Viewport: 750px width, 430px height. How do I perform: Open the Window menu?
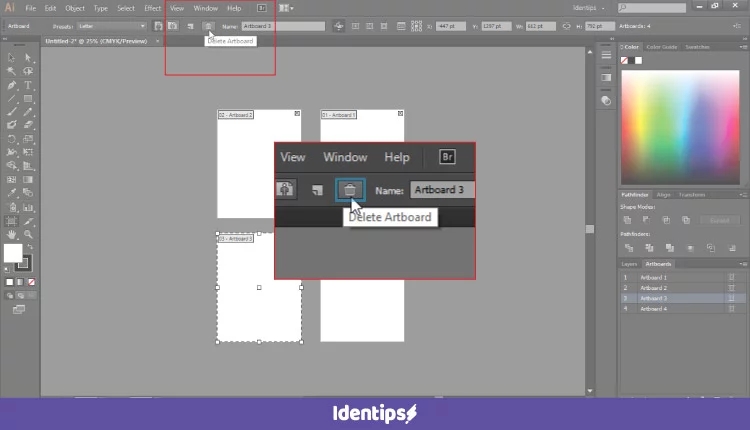(x=205, y=8)
